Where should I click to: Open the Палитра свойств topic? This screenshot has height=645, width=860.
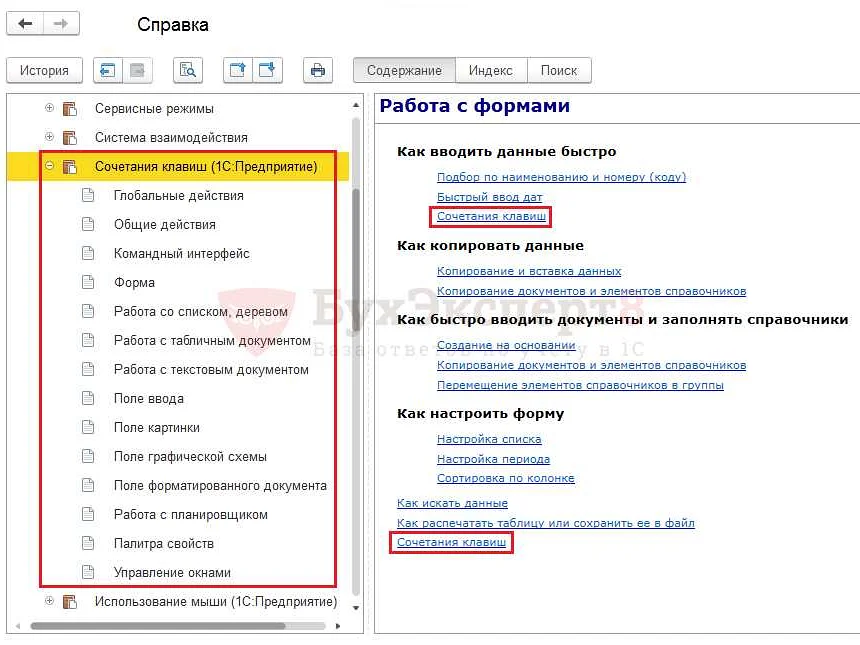pos(164,544)
